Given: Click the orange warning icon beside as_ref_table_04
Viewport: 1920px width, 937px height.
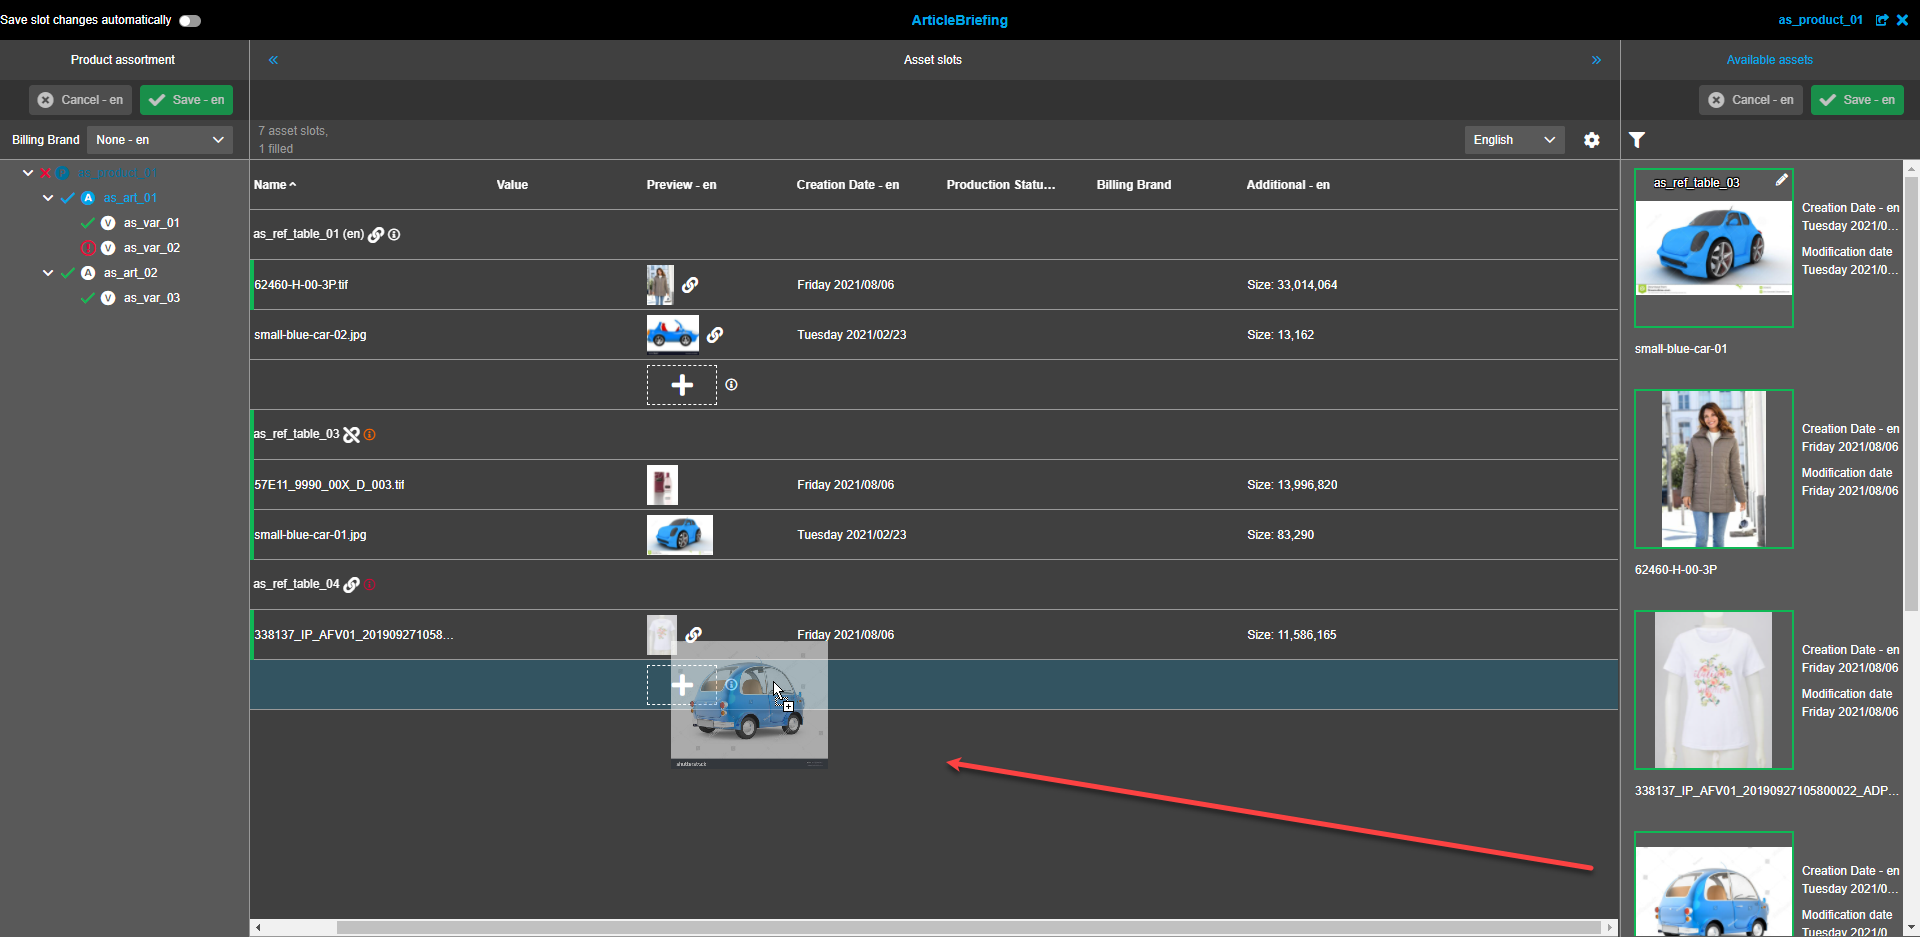Looking at the screenshot, I should [370, 584].
